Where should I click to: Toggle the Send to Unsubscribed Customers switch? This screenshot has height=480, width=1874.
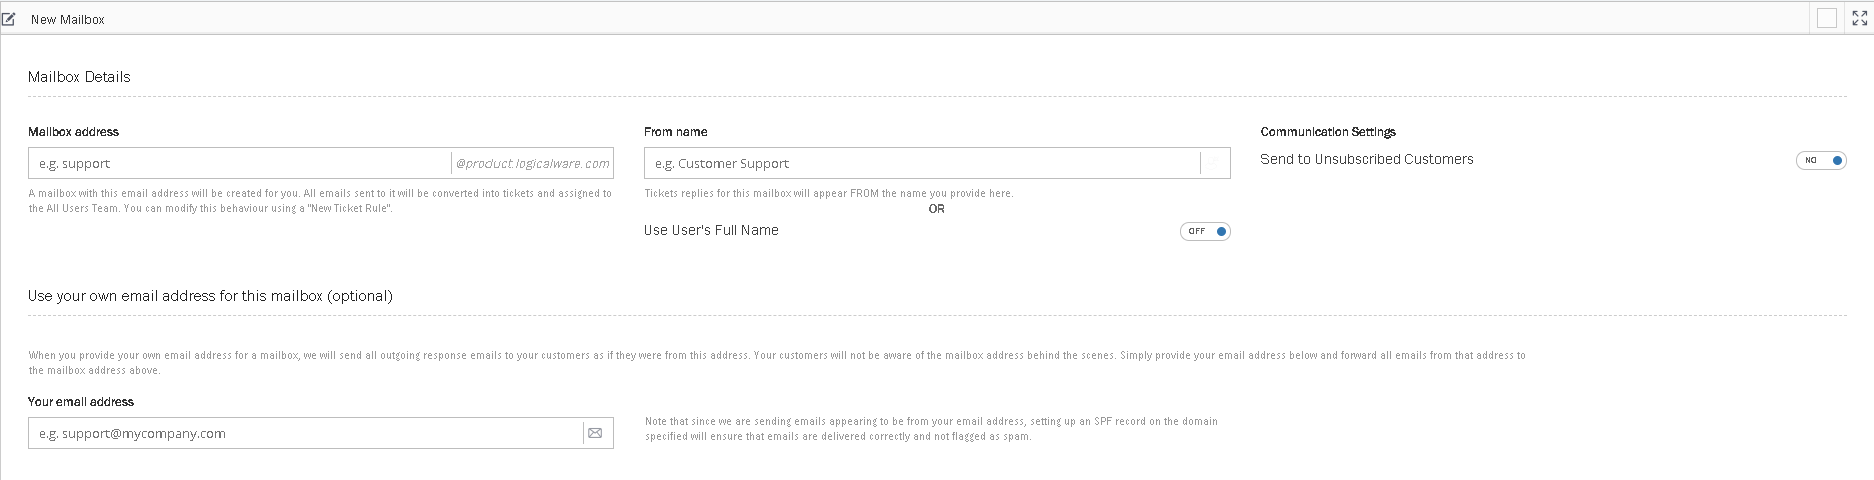1821,160
